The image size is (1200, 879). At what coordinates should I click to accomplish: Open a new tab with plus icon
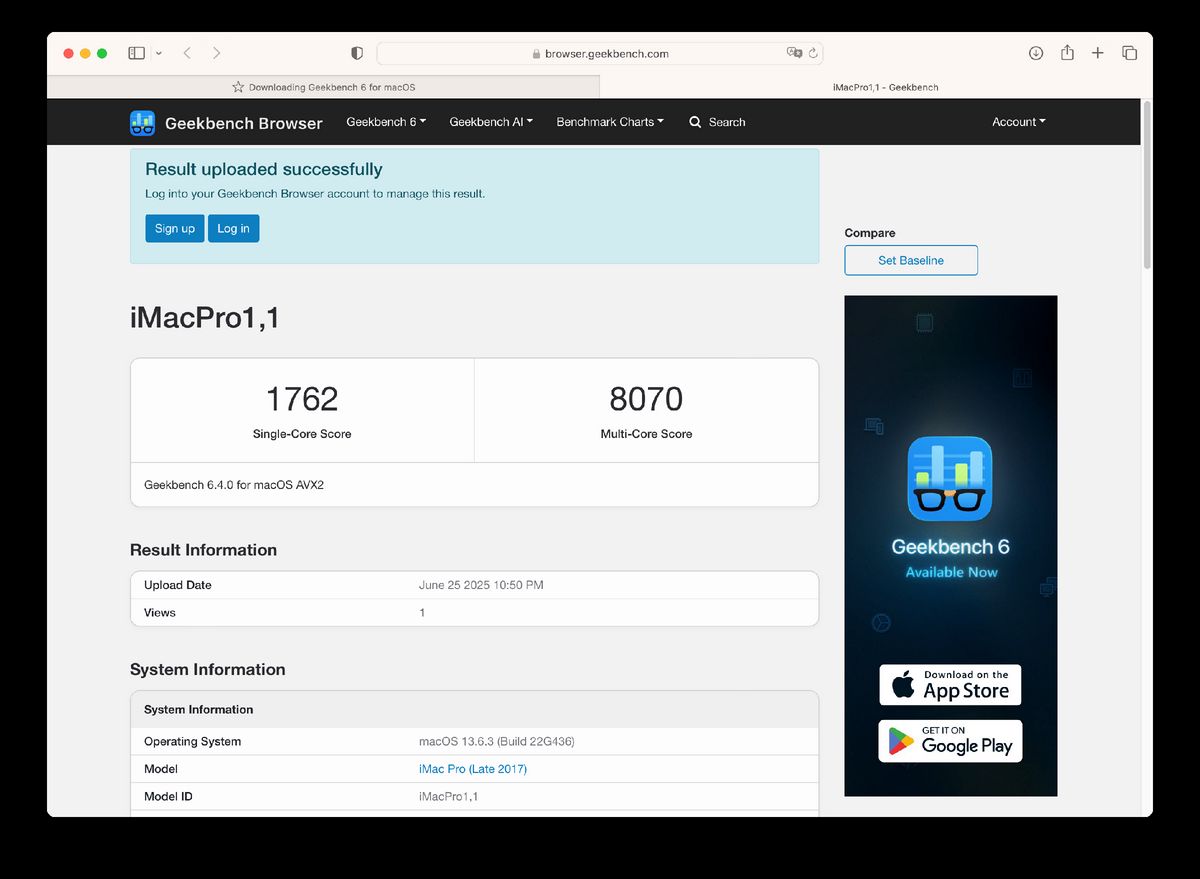[x=1098, y=53]
